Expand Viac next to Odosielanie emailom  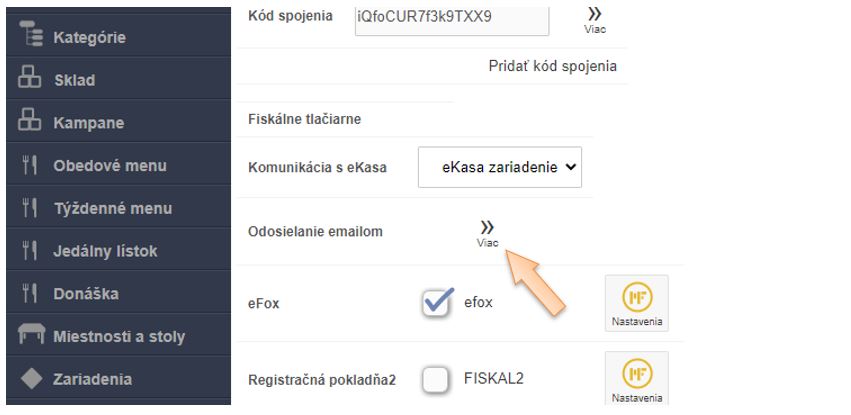[x=487, y=233]
